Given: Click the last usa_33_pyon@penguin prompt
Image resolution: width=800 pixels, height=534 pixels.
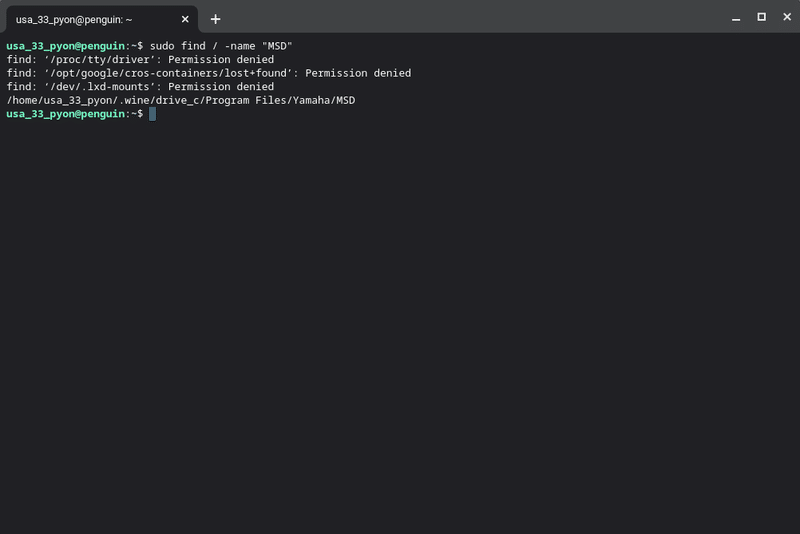Looking at the screenshot, I should point(65,114).
